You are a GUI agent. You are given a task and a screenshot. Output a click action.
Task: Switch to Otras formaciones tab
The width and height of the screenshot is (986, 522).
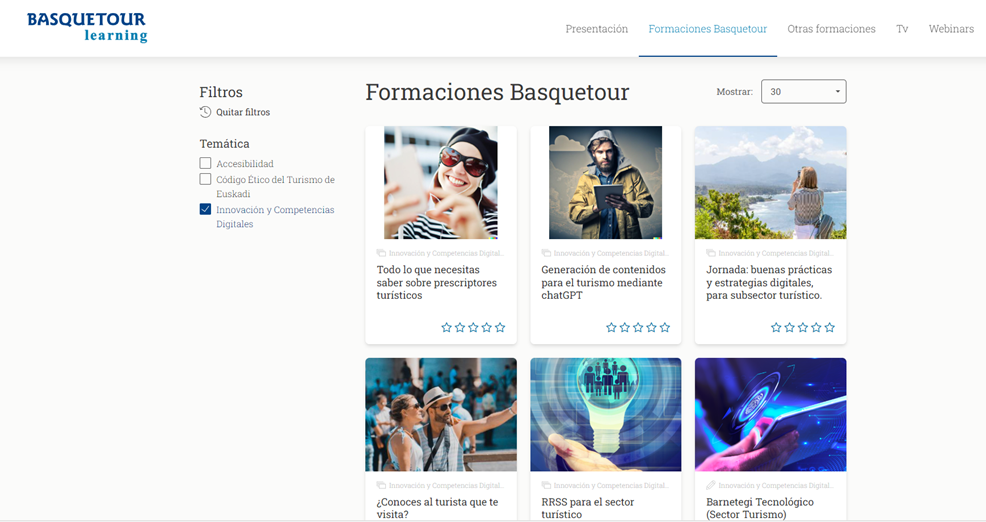[x=831, y=29]
